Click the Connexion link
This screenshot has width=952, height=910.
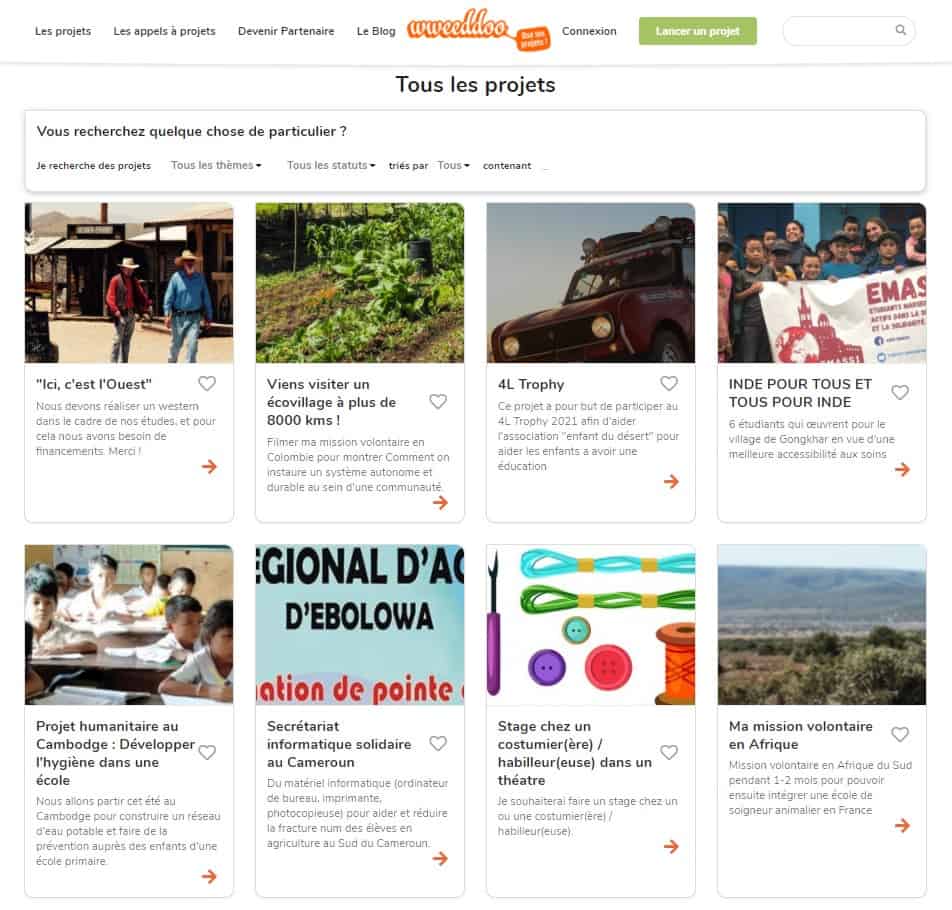pyautogui.click(x=589, y=31)
